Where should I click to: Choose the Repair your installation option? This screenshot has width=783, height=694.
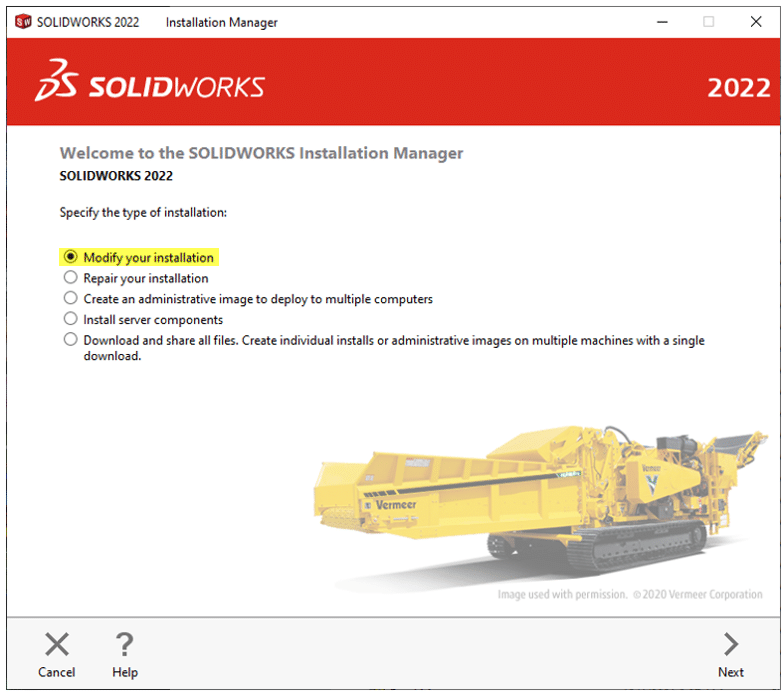[70, 278]
